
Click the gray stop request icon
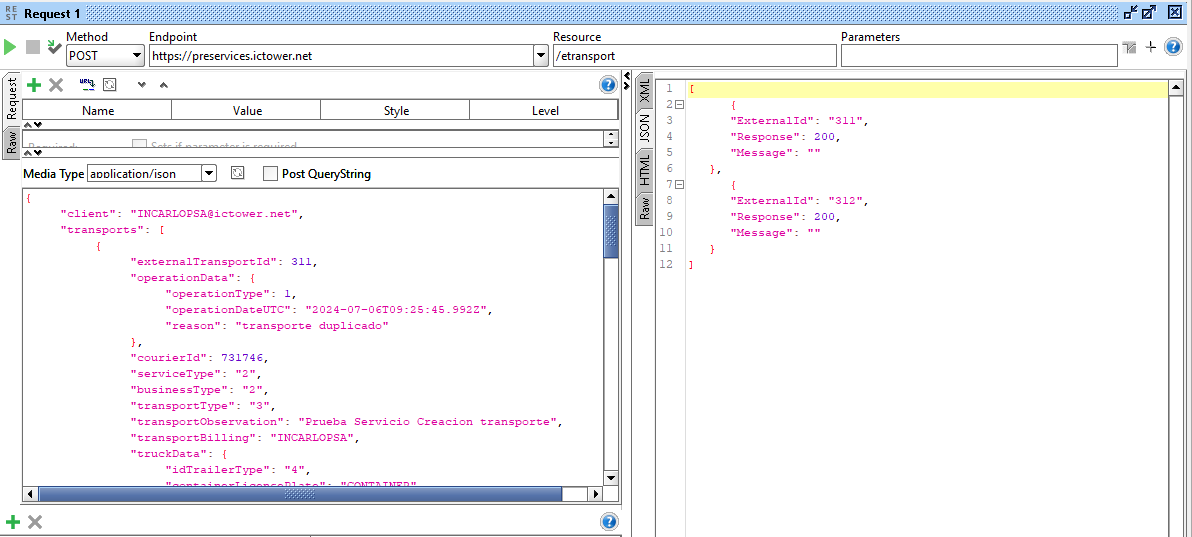pyautogui.click(x=33, y=47)
